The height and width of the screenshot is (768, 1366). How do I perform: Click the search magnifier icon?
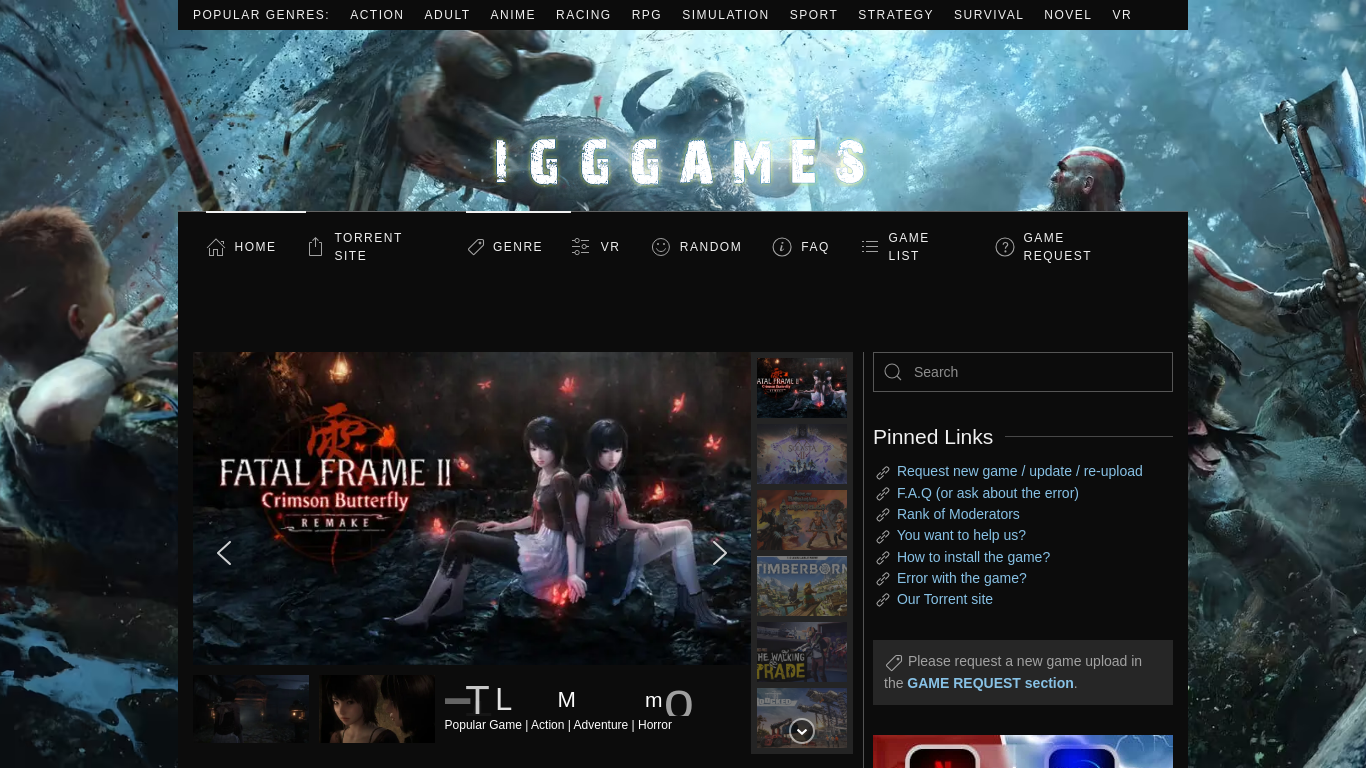point(893,372)
